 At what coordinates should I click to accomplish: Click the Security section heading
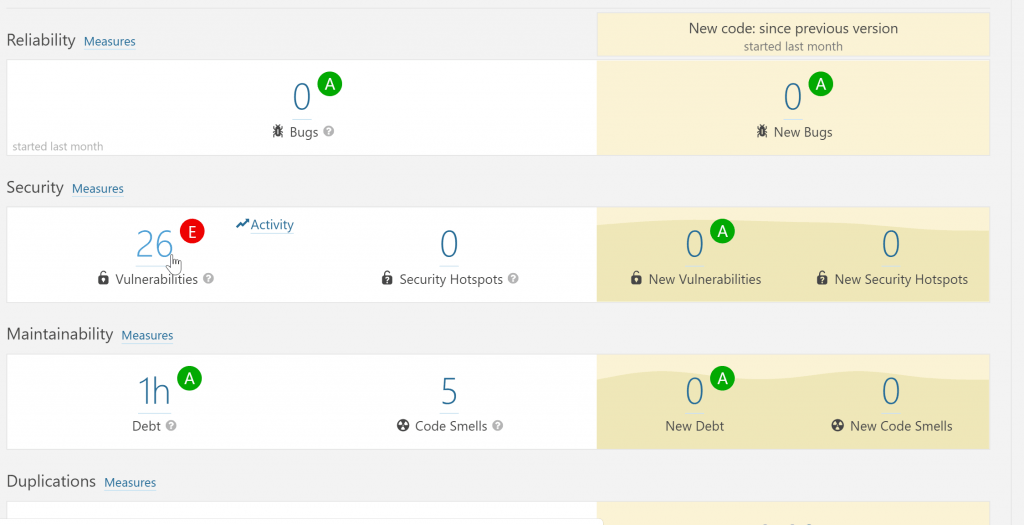(x=35, y=187)
